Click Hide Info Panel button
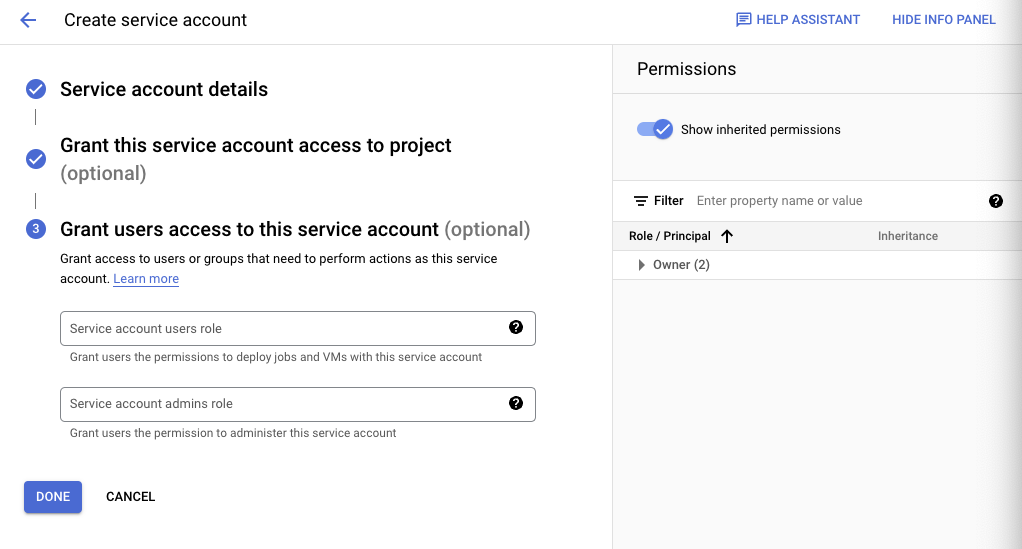The width and height of the screenshot is (1022, 549). [x=943, y=20]
